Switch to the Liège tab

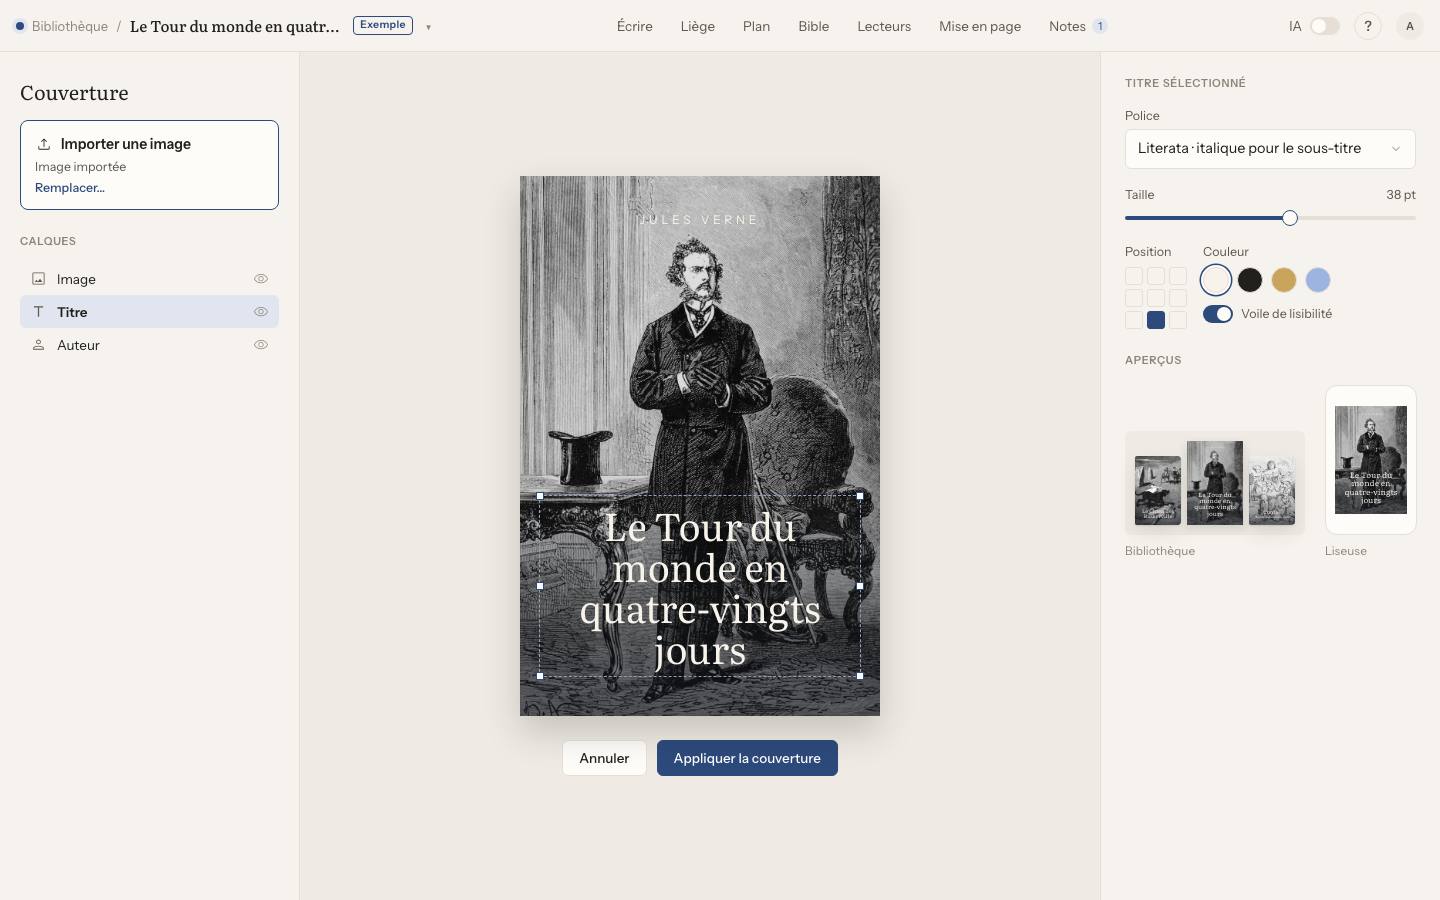pyautogui.click(x=698, y=26)
